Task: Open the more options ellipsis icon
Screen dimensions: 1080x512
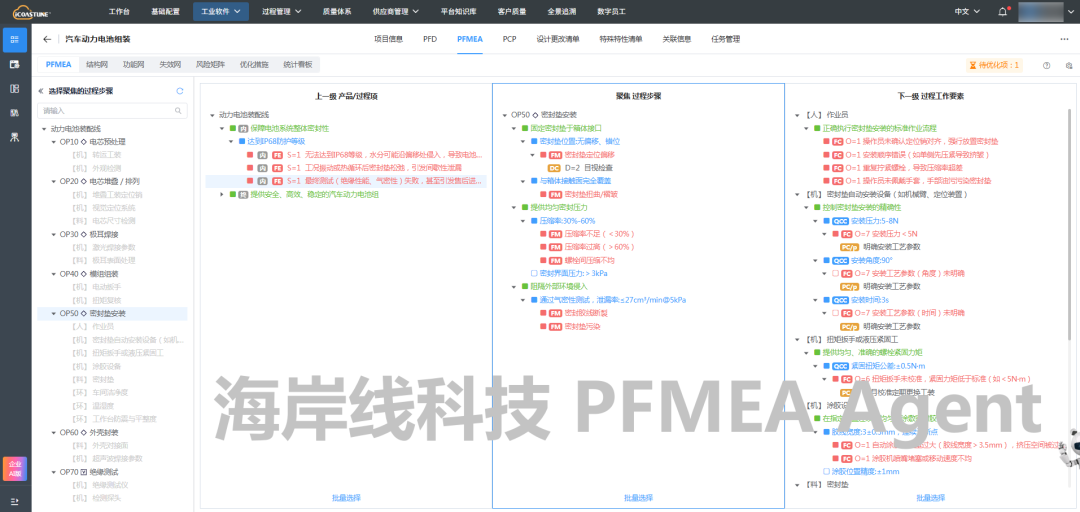Action: pyautogui.click(x=1064, y=39)
